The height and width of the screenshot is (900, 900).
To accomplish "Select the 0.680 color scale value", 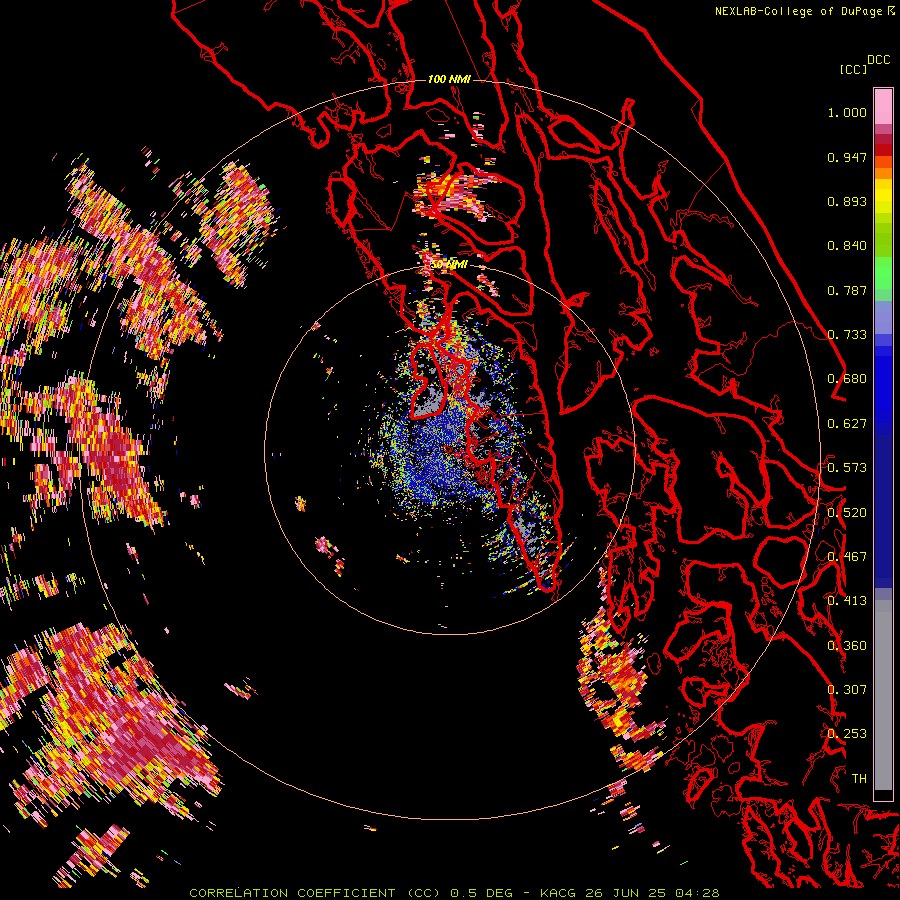I will click(847, 379).
